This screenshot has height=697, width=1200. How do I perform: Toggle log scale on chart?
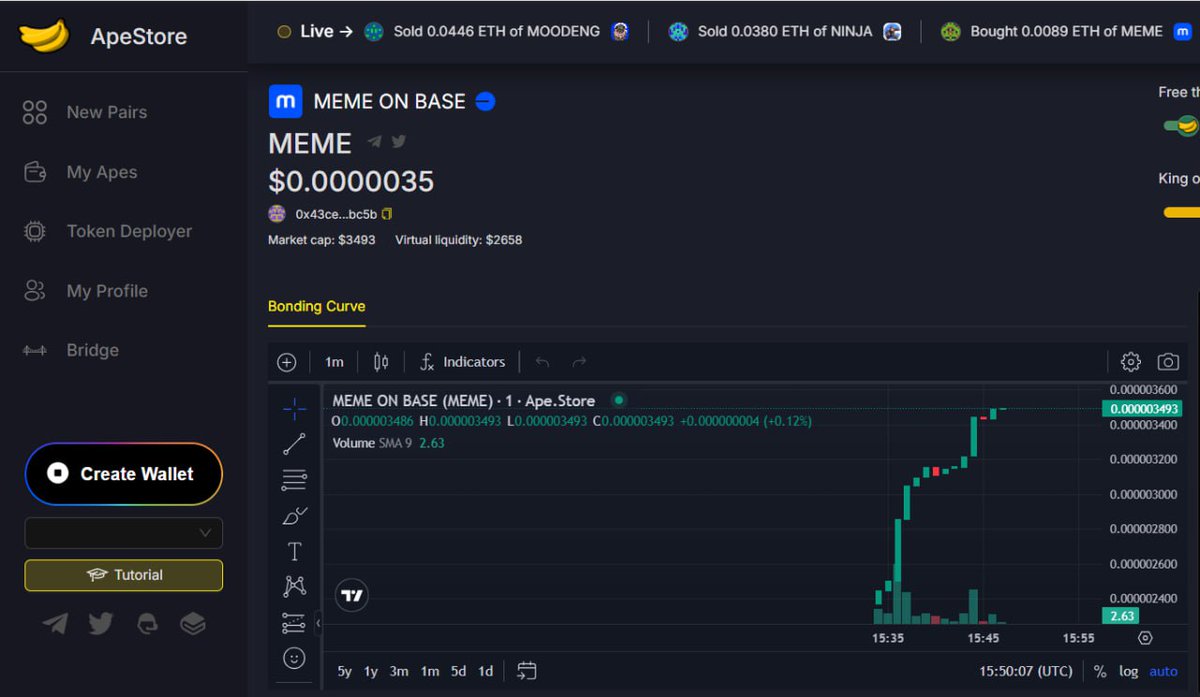tap(1128, 671)
